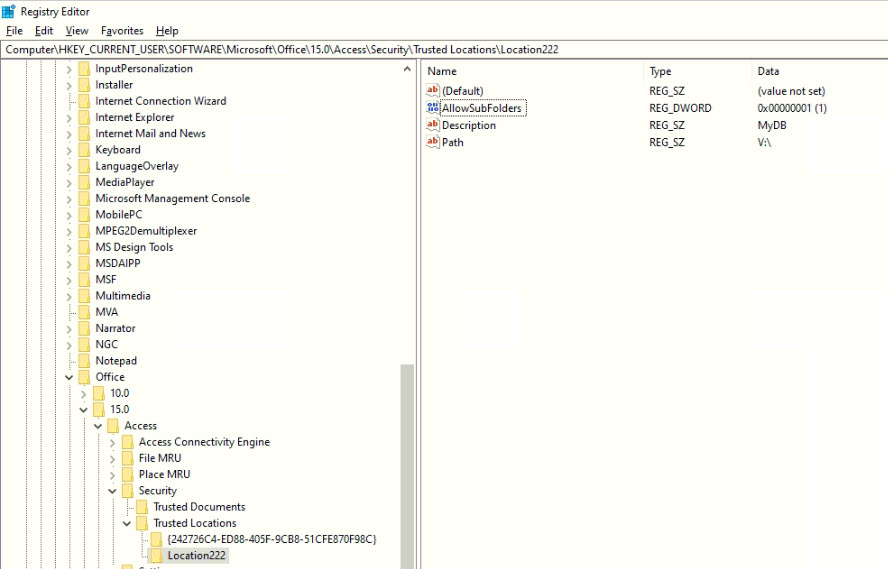888x569 pixels.
Task: Expand the Internet Explorer key
Action: 69,118
